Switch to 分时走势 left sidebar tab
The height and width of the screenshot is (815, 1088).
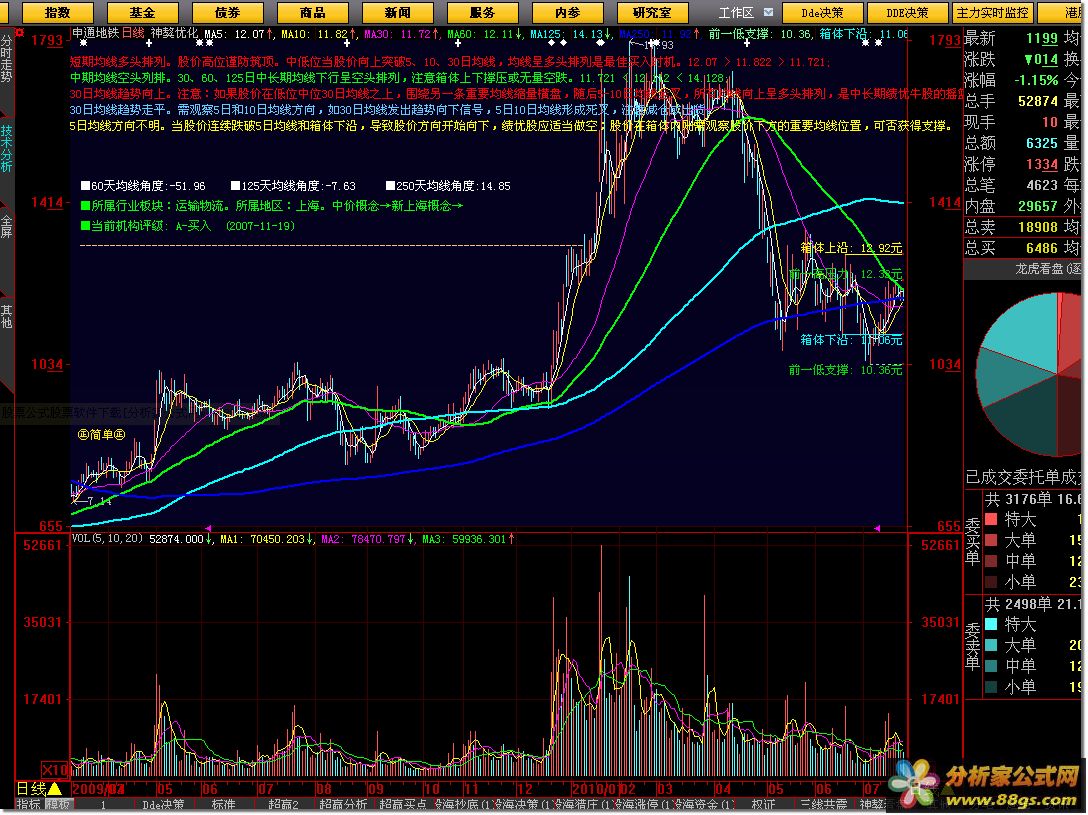tap(6, 58)
